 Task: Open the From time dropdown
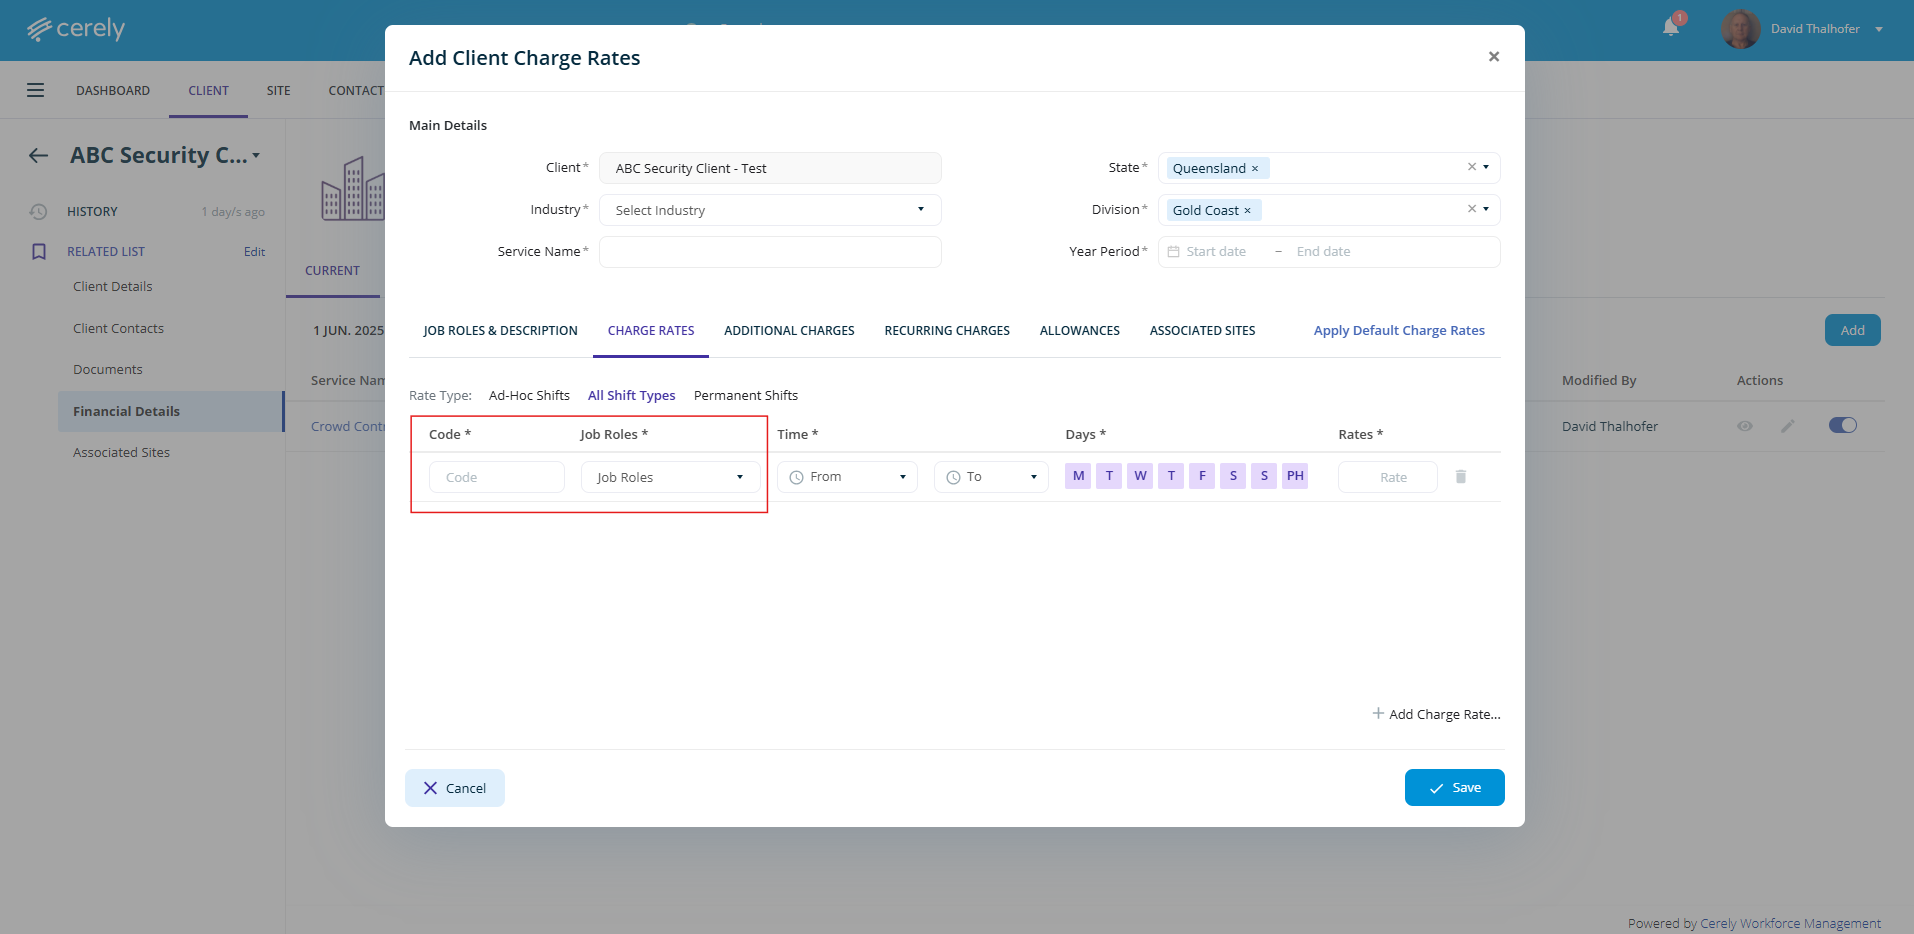coord(847,477)
